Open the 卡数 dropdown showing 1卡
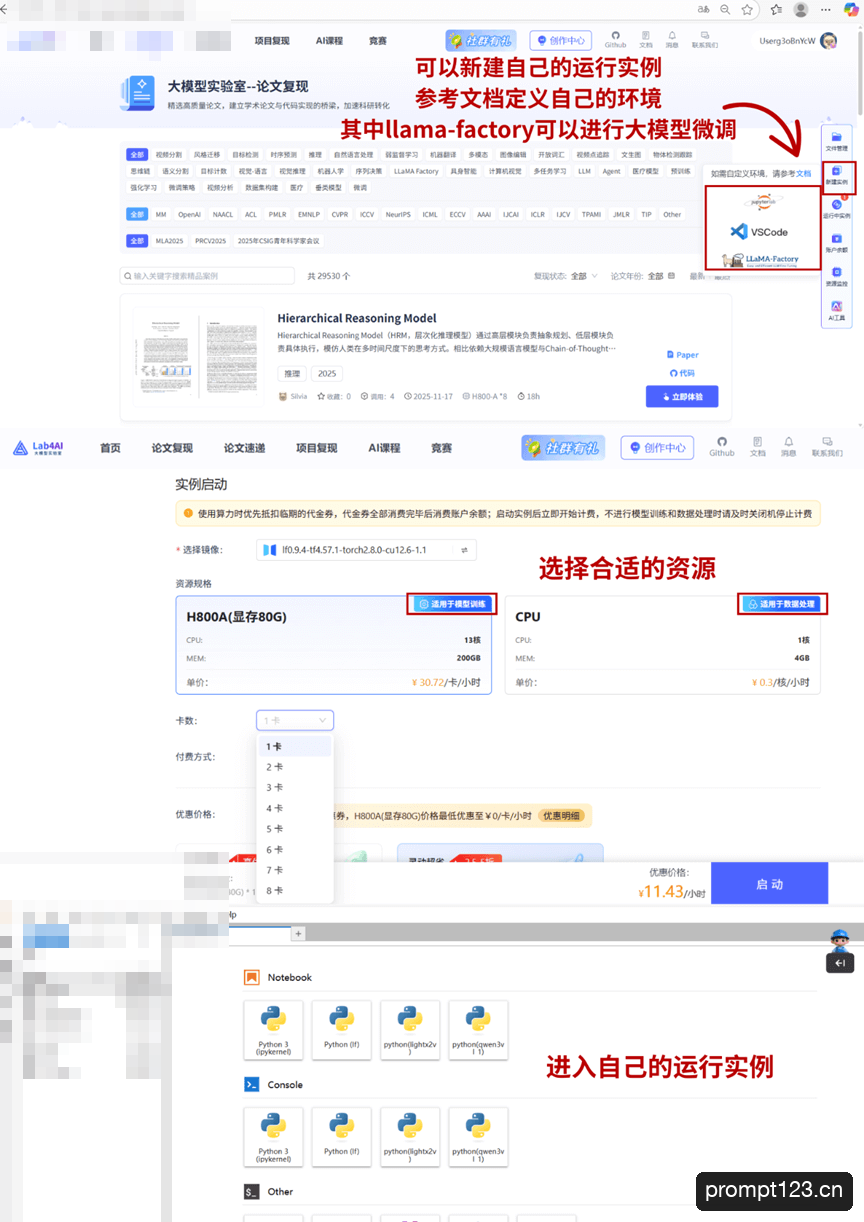Viewport: 864px width, 1222px height. click(294, 720)
